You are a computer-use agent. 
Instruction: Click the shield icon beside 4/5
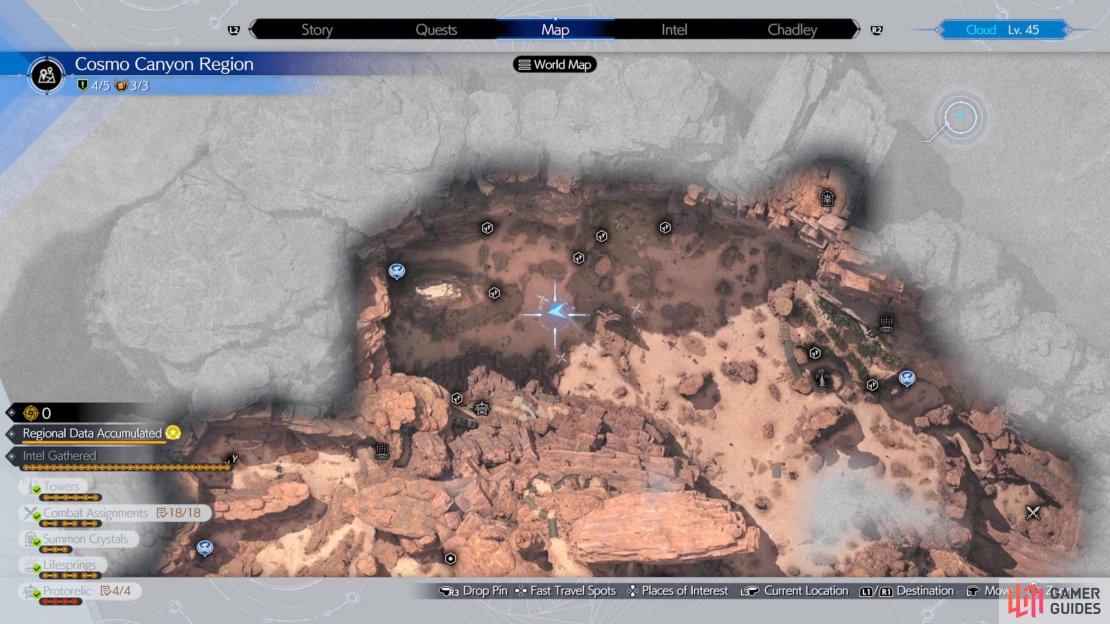click(83, 86)
